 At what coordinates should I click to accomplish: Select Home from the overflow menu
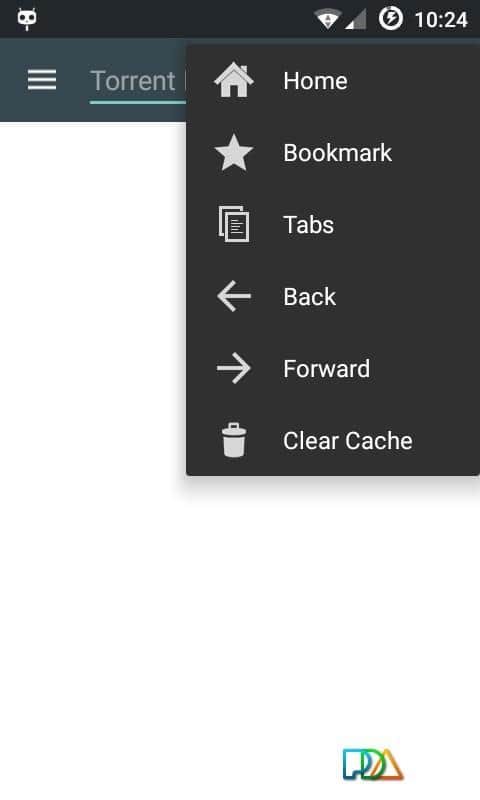(x=333, y=81)
